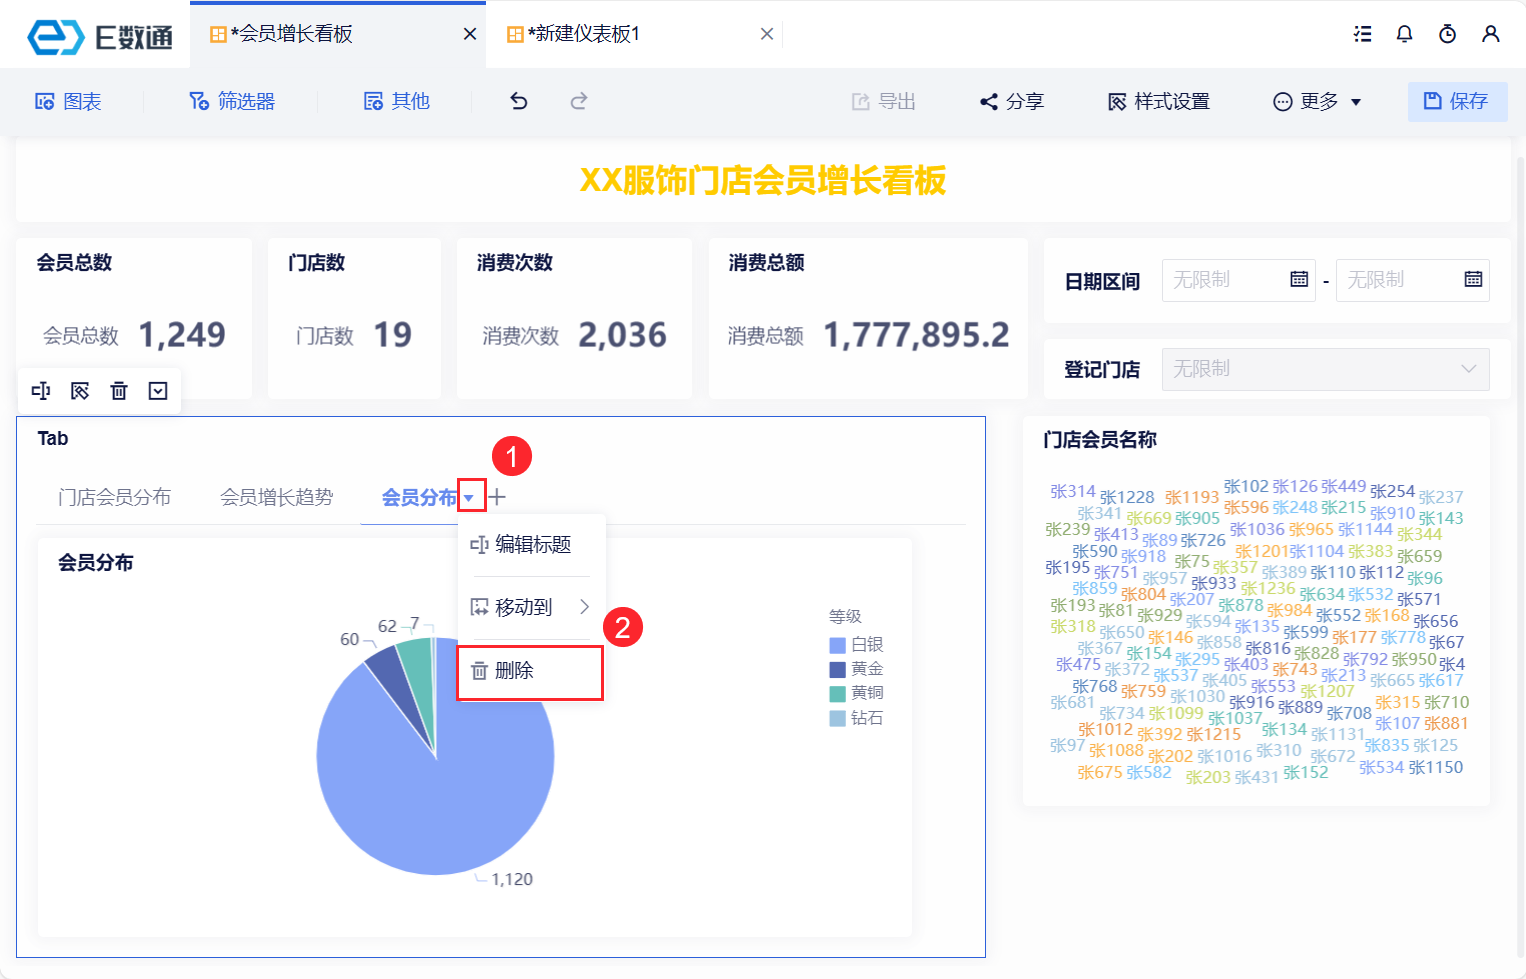1526x979 pixels.
Task: Click the word 张1150 in the word cloud
Action: tap(1436, 767)
